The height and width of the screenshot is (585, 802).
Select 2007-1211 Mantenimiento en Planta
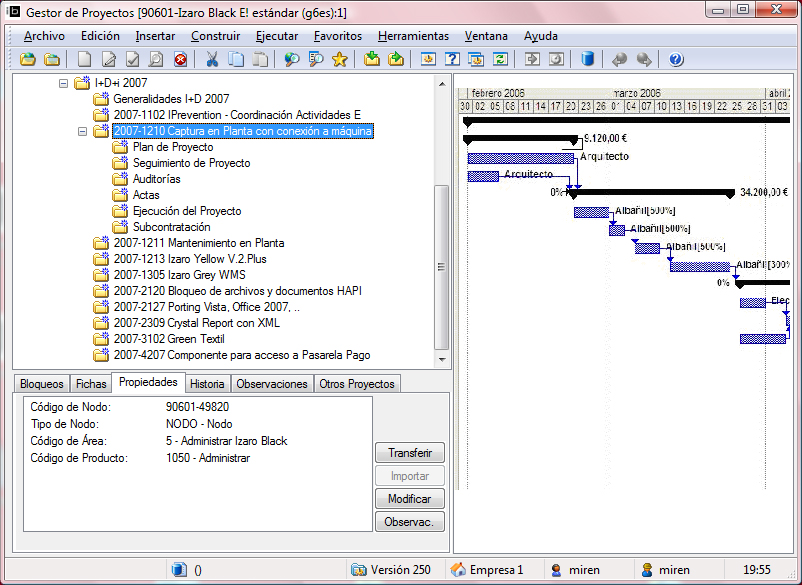(x=199, y=243)
